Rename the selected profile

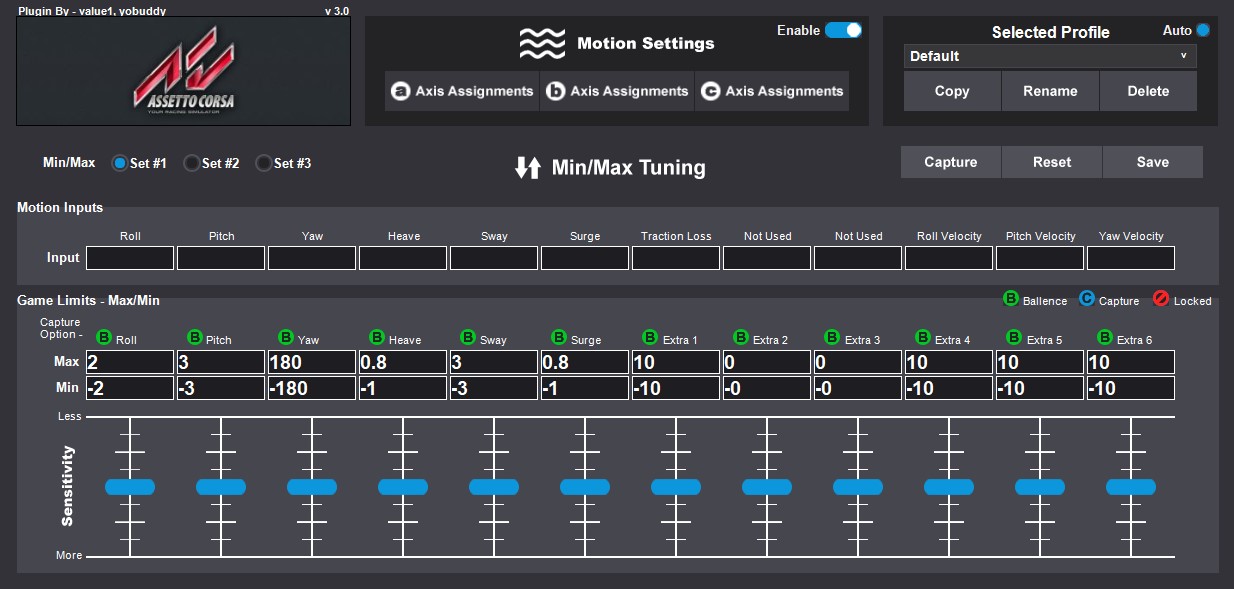1050,91
